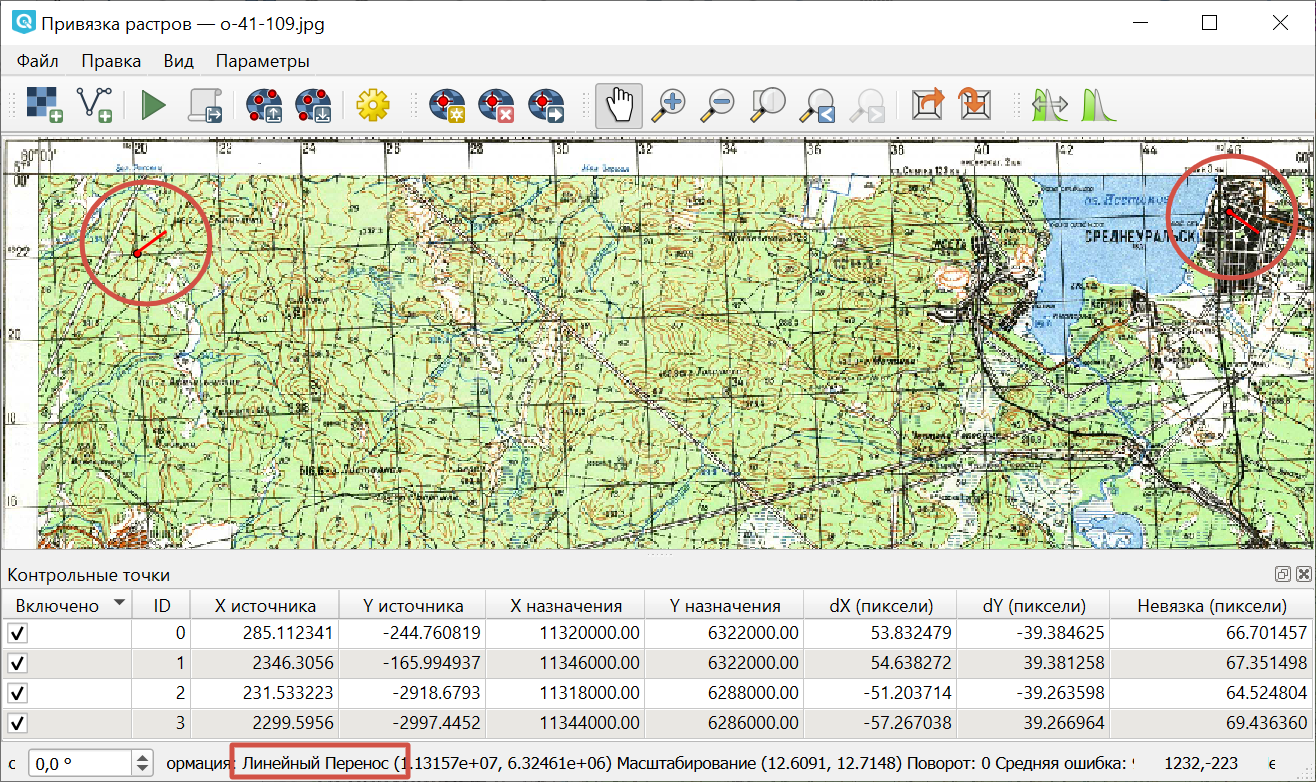
Task: Uncheck control point with ID 3
Action: click(18, 722)
